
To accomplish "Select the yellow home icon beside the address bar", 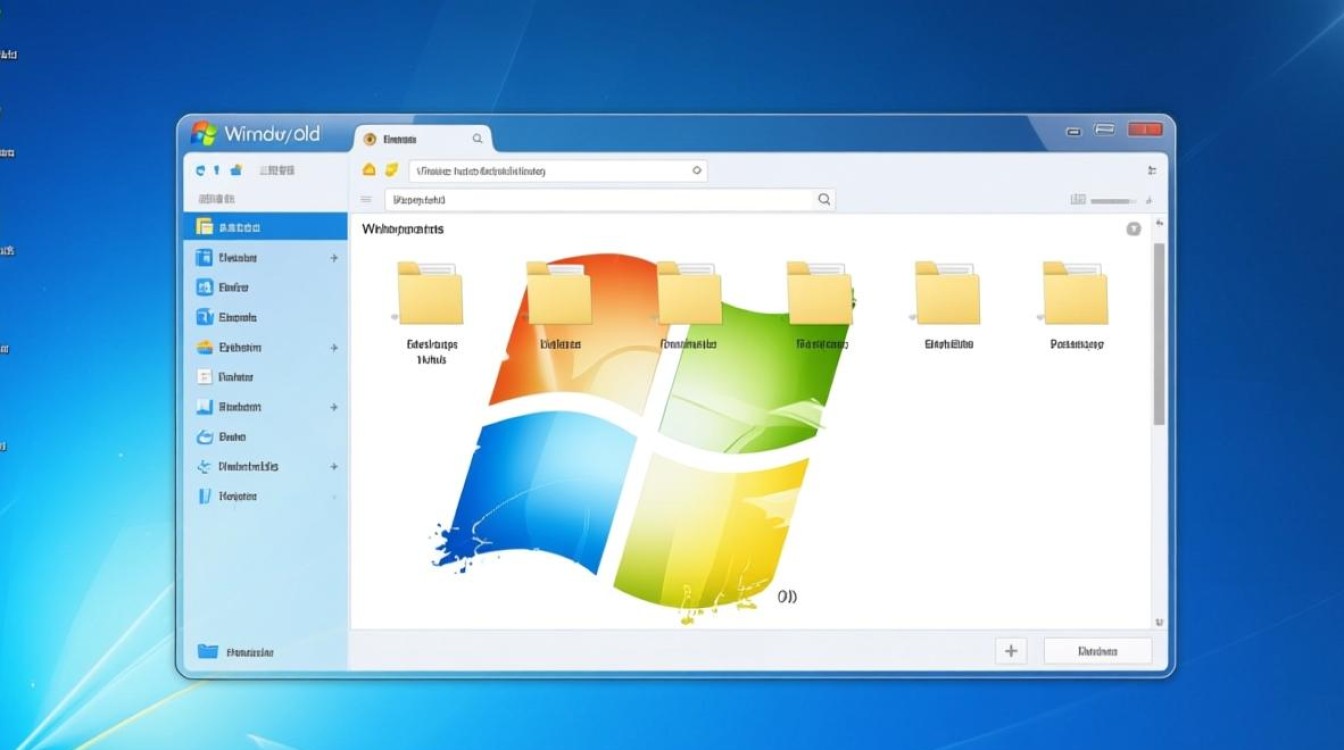I will click(367, 170).
